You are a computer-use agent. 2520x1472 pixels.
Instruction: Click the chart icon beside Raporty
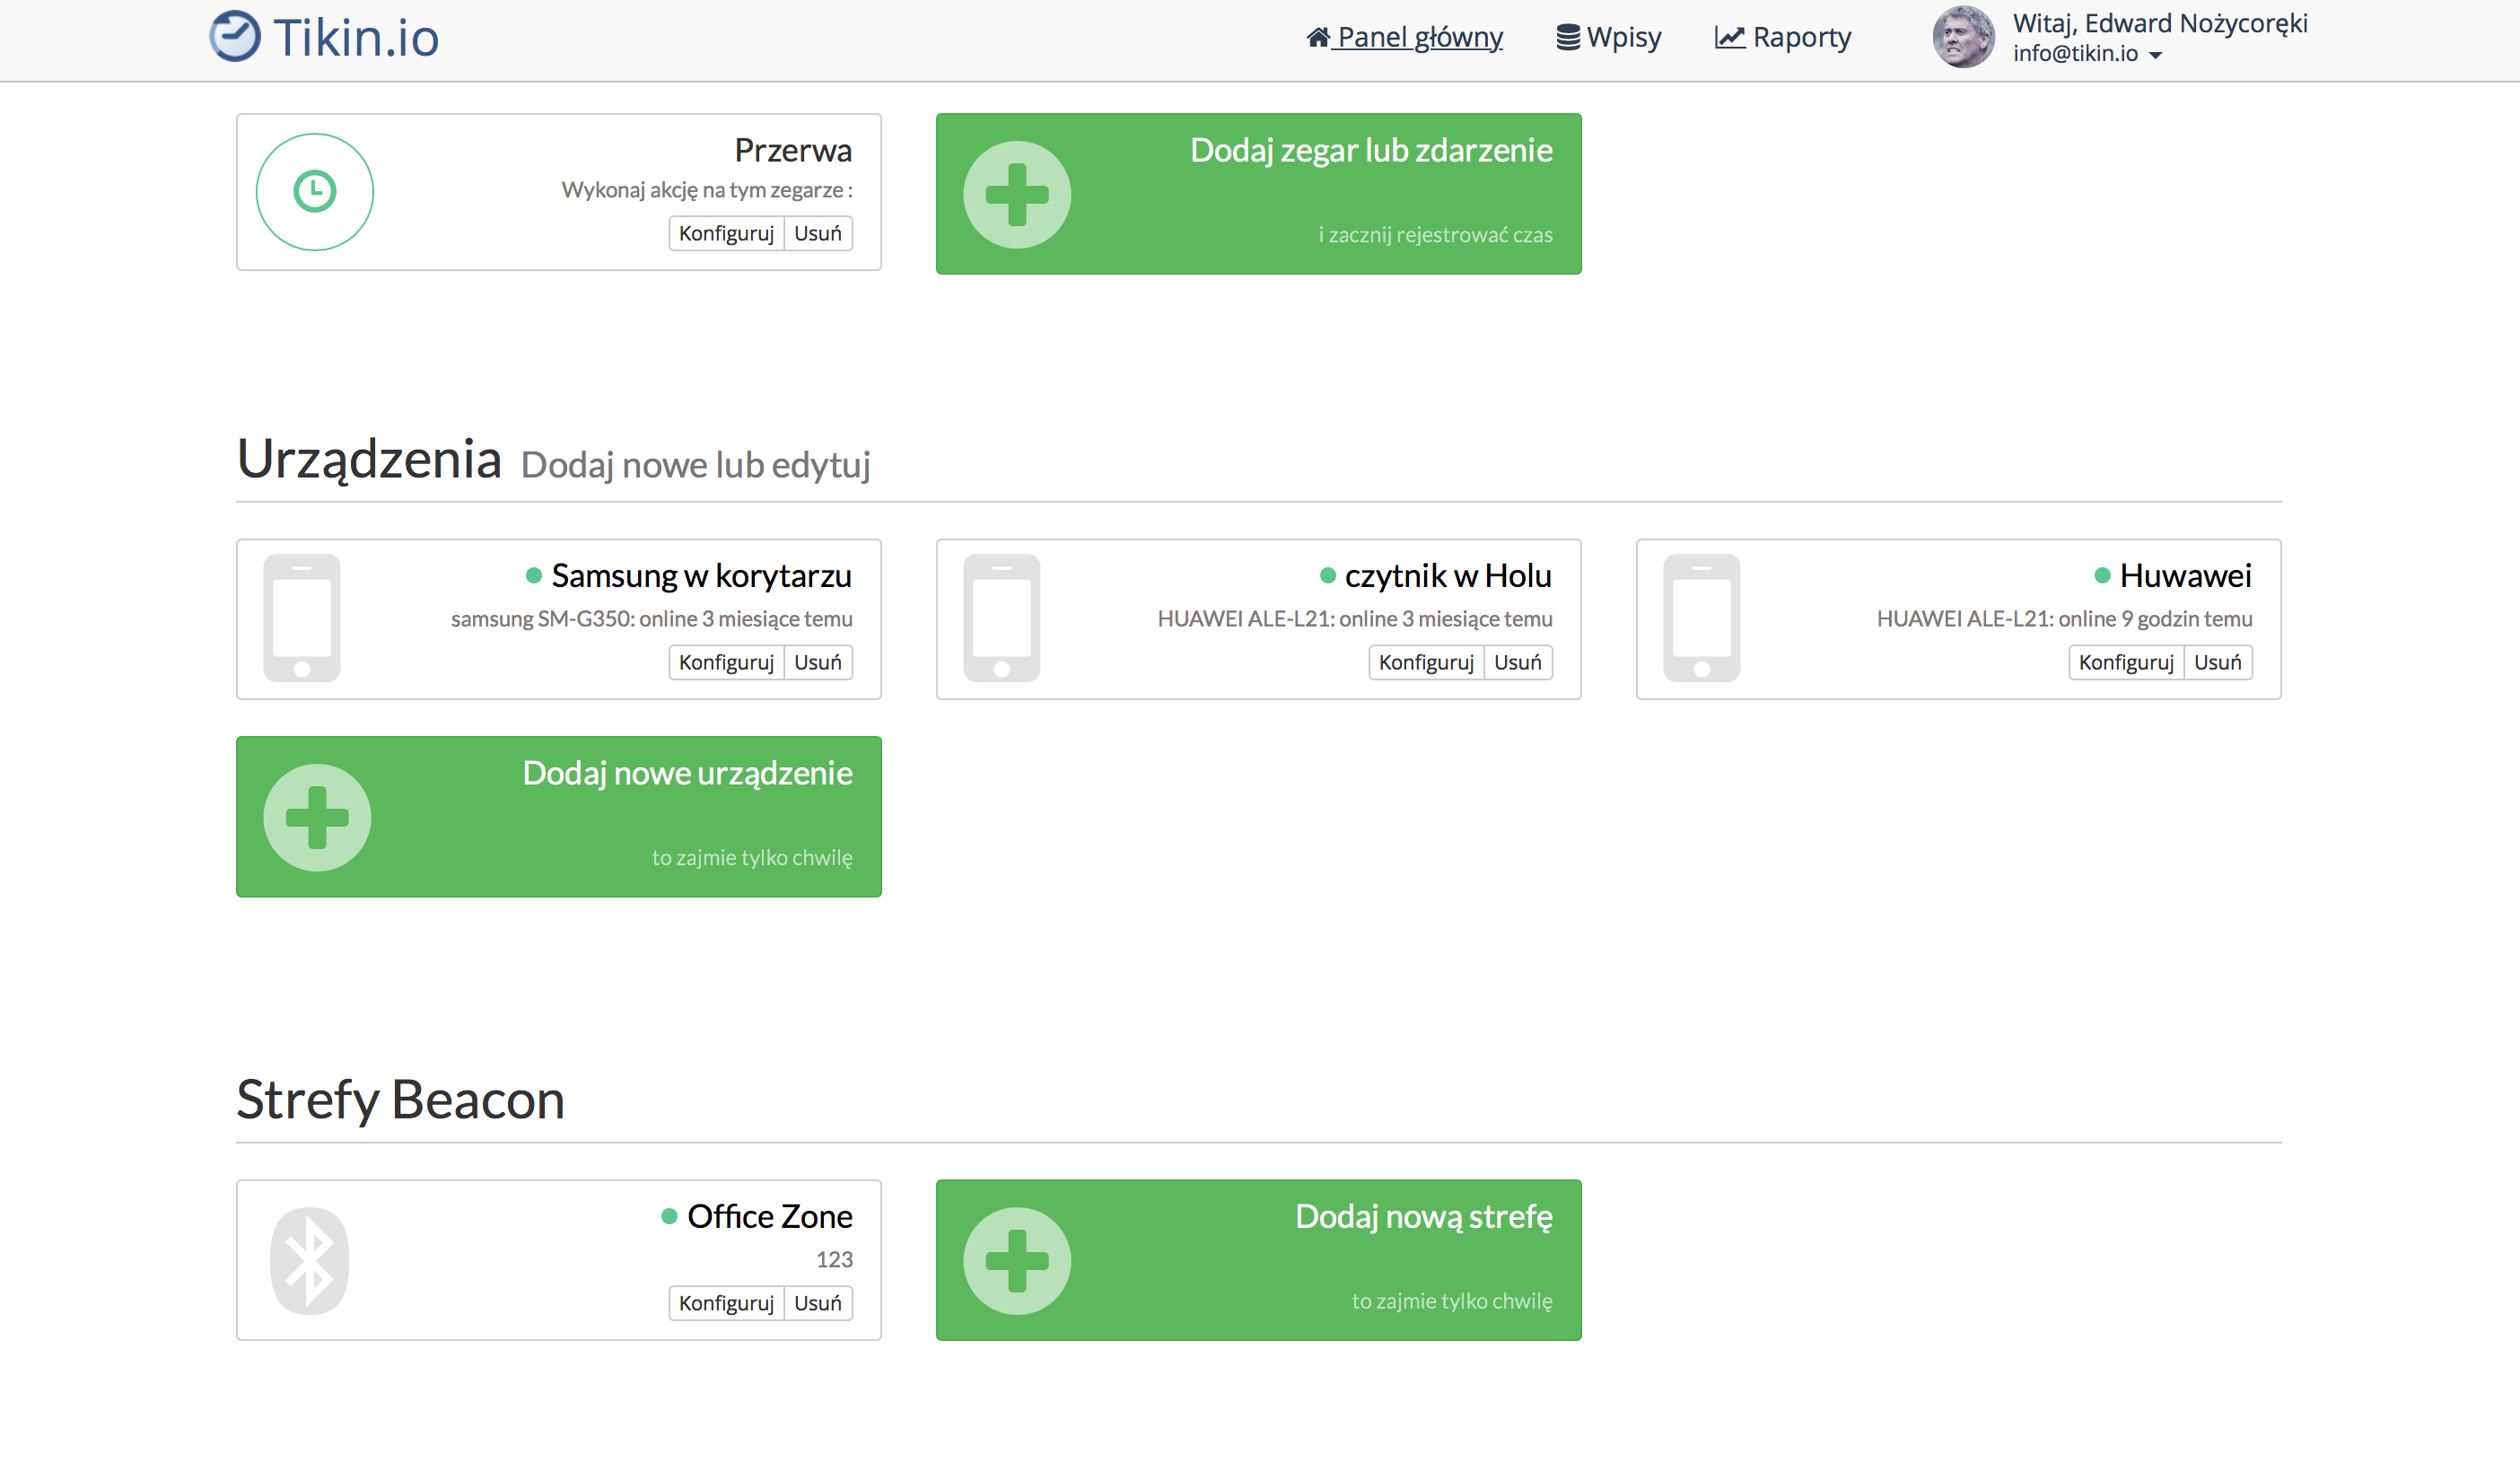point(1730,37)
